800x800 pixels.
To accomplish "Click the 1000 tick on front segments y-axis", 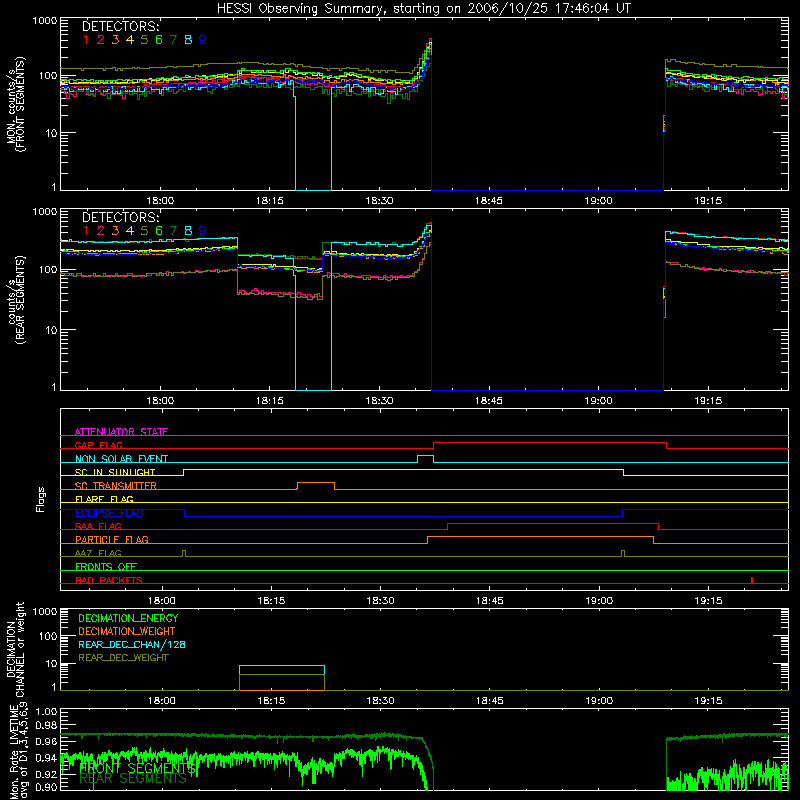I will 44,21.
